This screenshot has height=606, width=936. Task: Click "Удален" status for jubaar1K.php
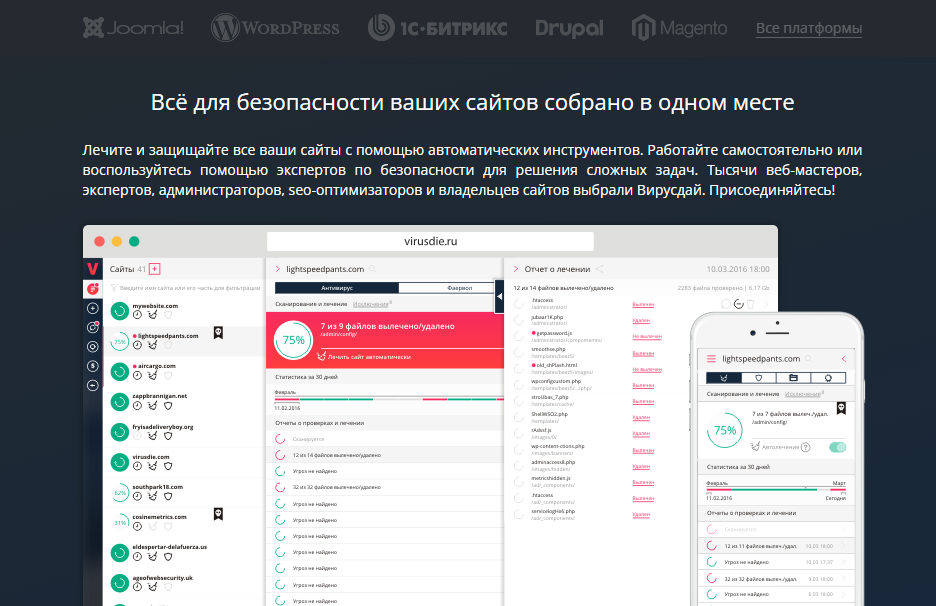coord(641,321)
